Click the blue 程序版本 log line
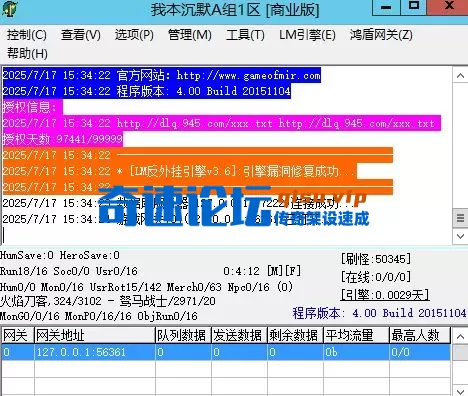The image size is (468, 396). [x=147, y=91]
